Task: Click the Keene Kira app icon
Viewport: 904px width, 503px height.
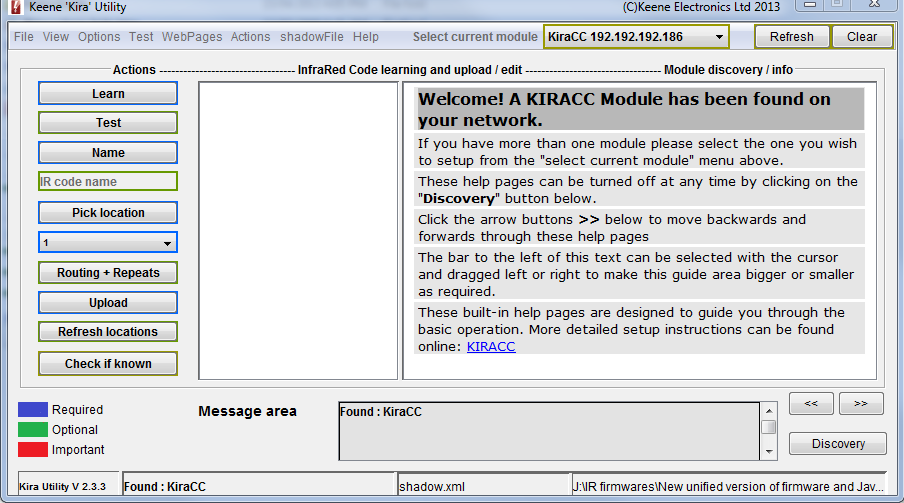Action: point(16,7)
